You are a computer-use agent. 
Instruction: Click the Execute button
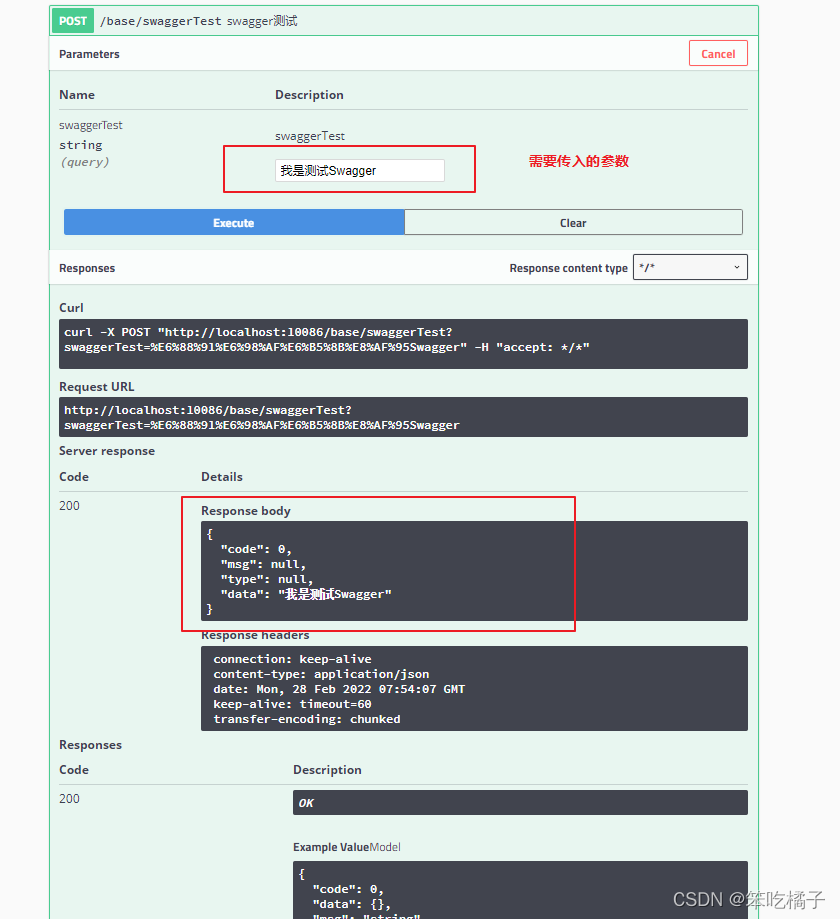(x=234, y=223)
